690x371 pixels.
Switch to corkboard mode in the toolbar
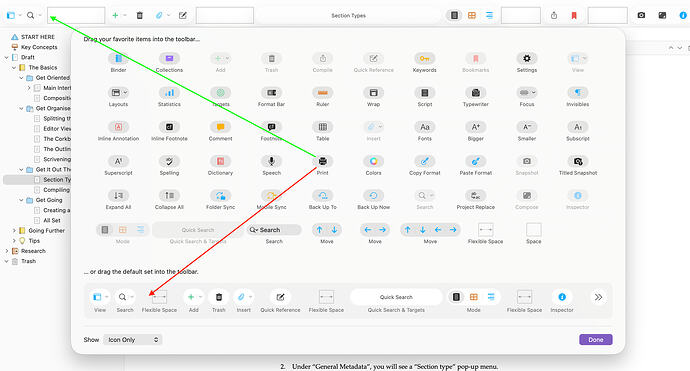472,15
